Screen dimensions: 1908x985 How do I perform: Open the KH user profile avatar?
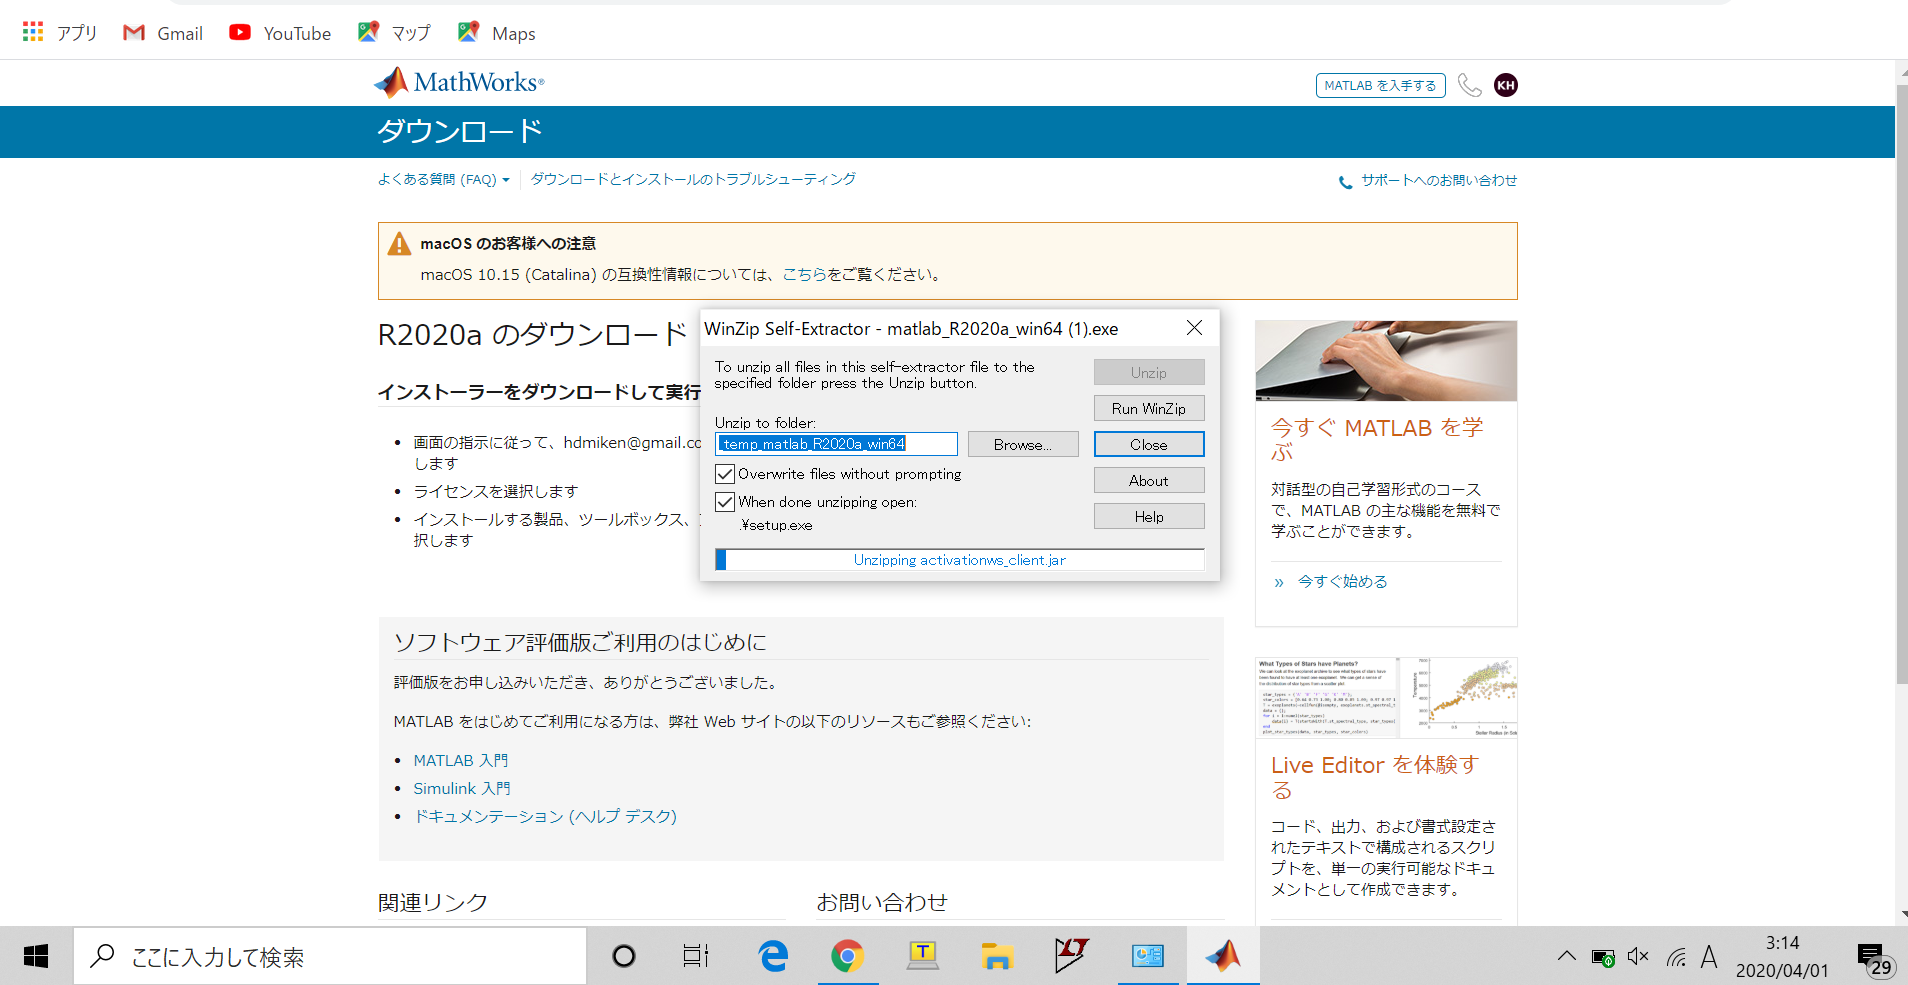click(x=1506, y=85)
